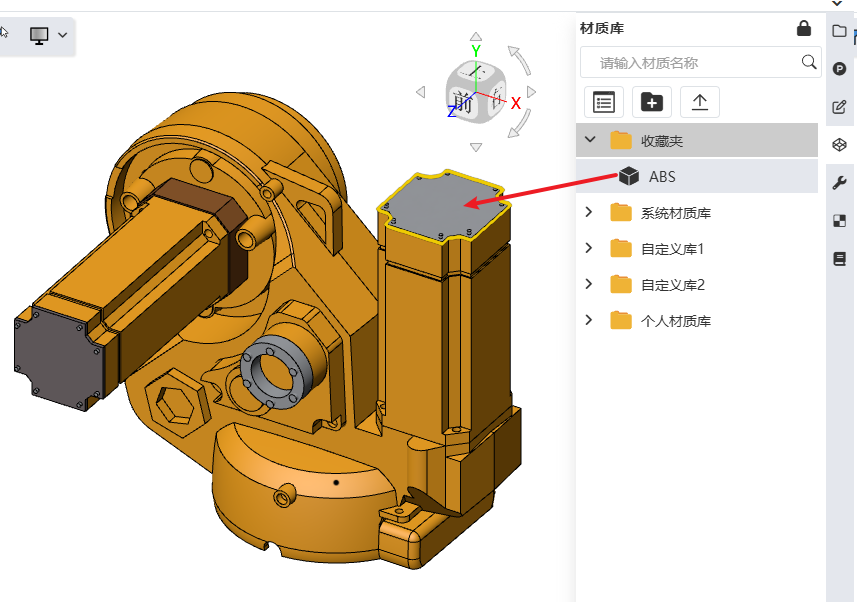Click the list view icon in material library
This screenshot has width=857, height=602.
tap(604, 102)
